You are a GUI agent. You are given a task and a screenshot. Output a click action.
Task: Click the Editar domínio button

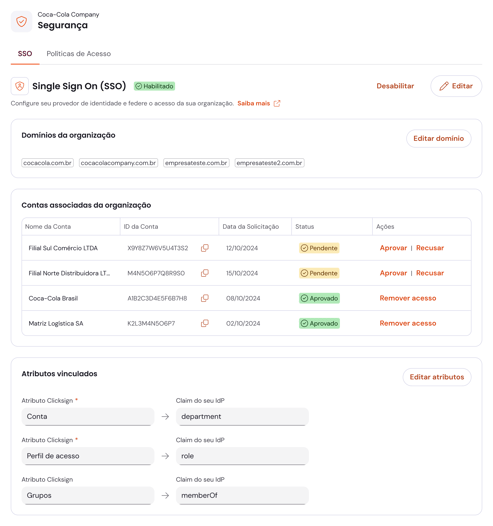point(439,139)
